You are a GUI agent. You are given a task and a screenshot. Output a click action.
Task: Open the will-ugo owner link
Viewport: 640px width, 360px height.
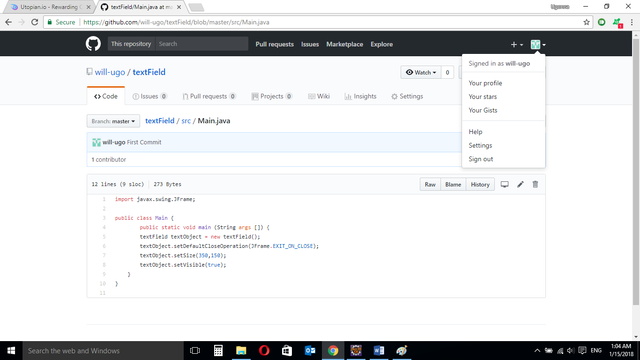pos(110,72)
